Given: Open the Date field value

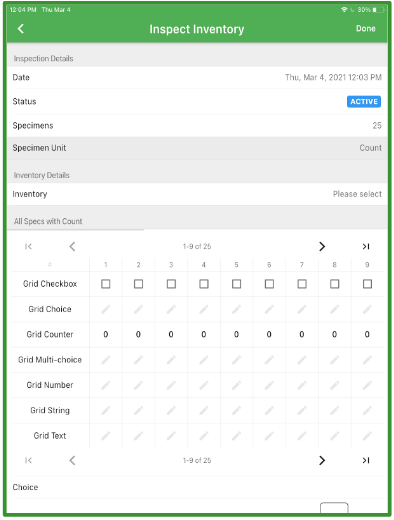Looking at the screenshot, I should click(333, 77).
